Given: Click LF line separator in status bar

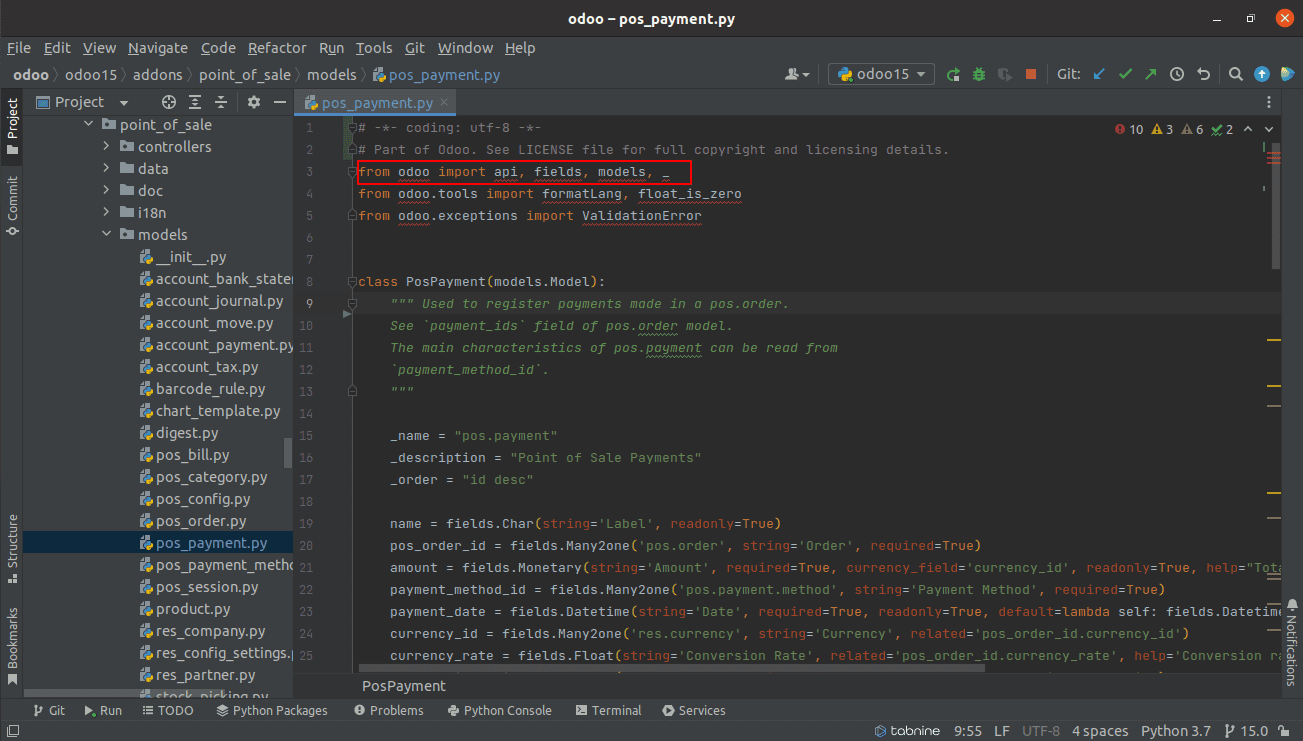Looking at the screenshot, I should (x=1002, y=731).
